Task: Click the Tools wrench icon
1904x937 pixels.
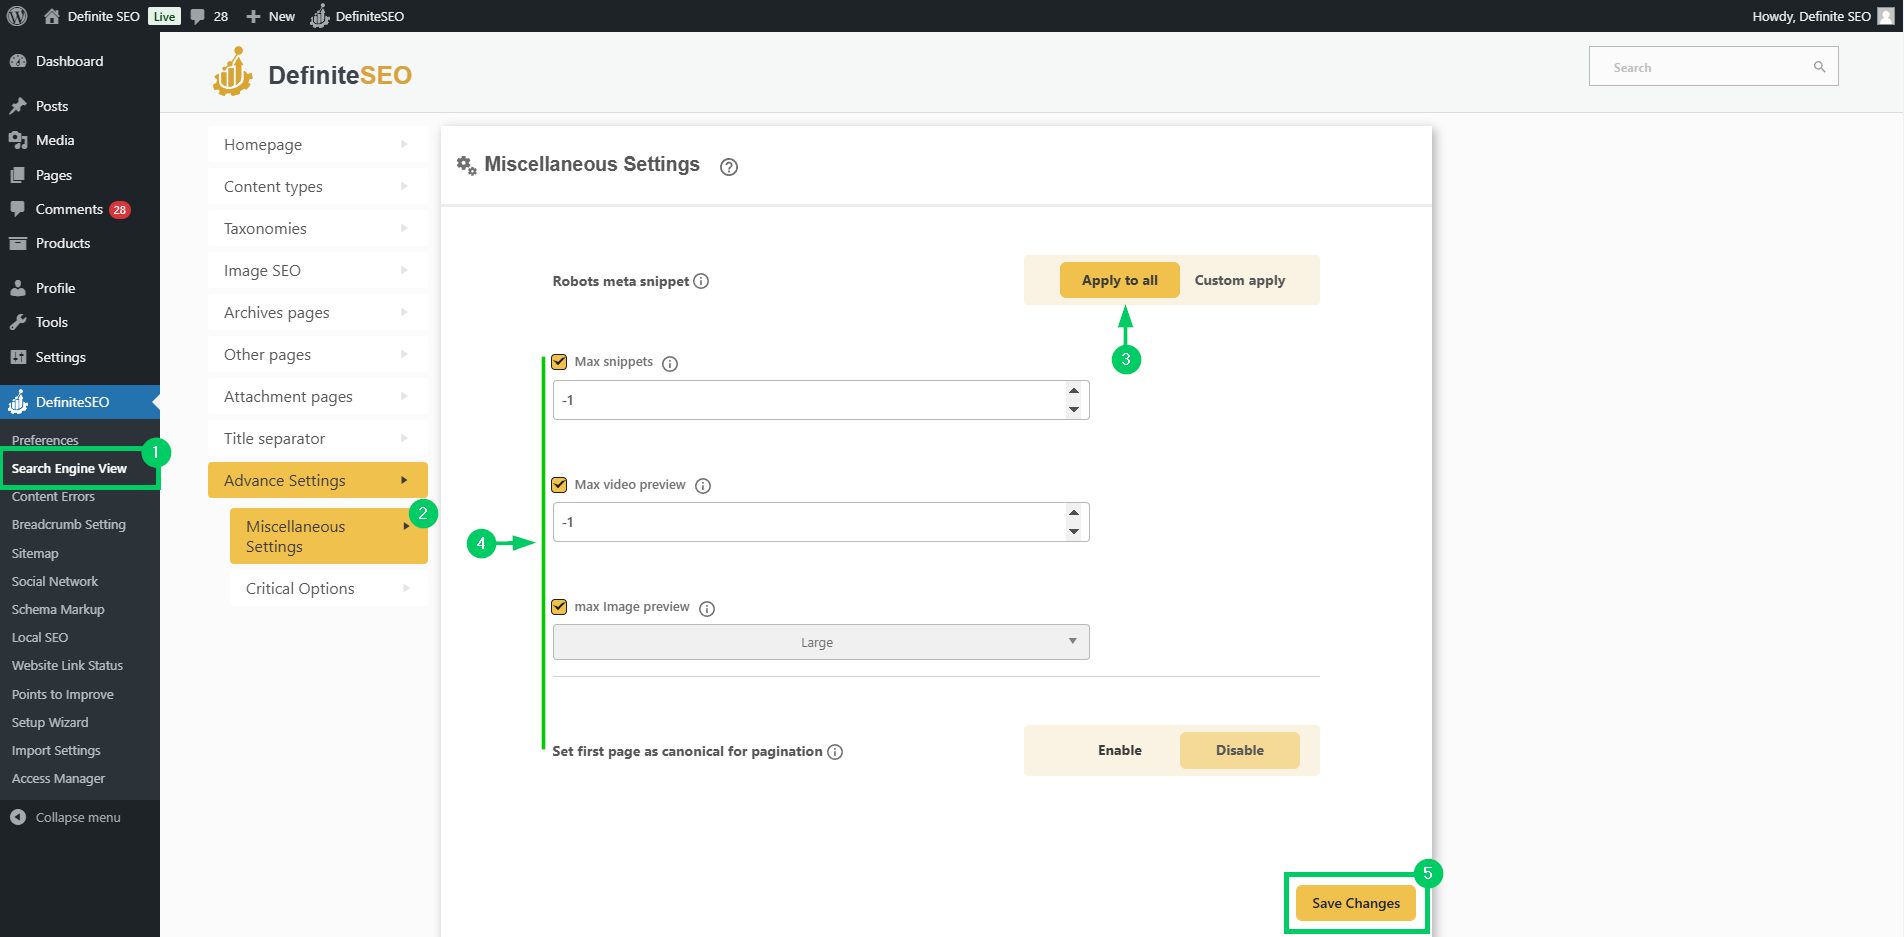Action: [18, 322]
